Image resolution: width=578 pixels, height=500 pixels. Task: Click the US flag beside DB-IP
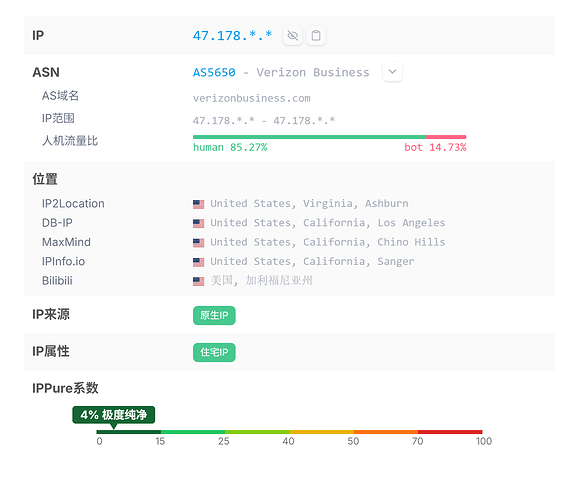click(198, 223)
